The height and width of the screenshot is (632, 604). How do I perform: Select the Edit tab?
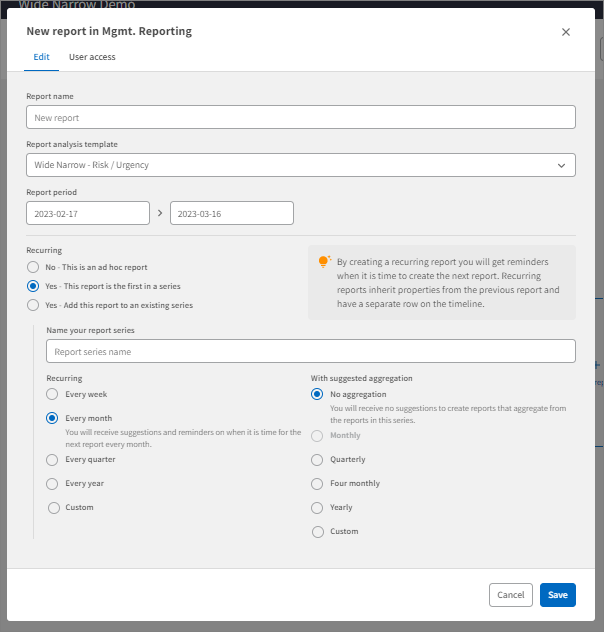(x=41, y=57)
